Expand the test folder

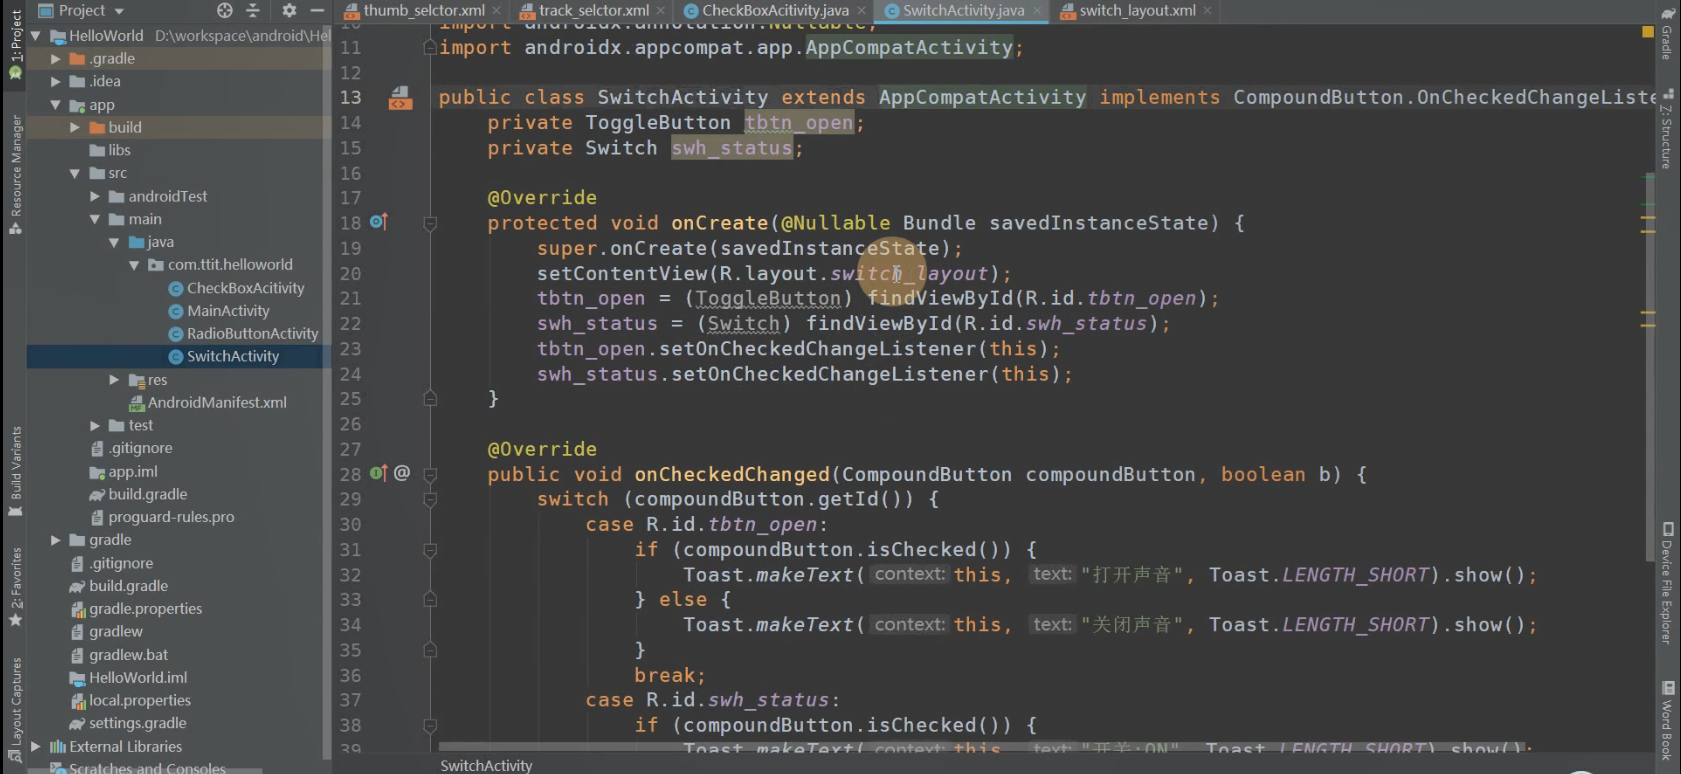pos(95,426)
